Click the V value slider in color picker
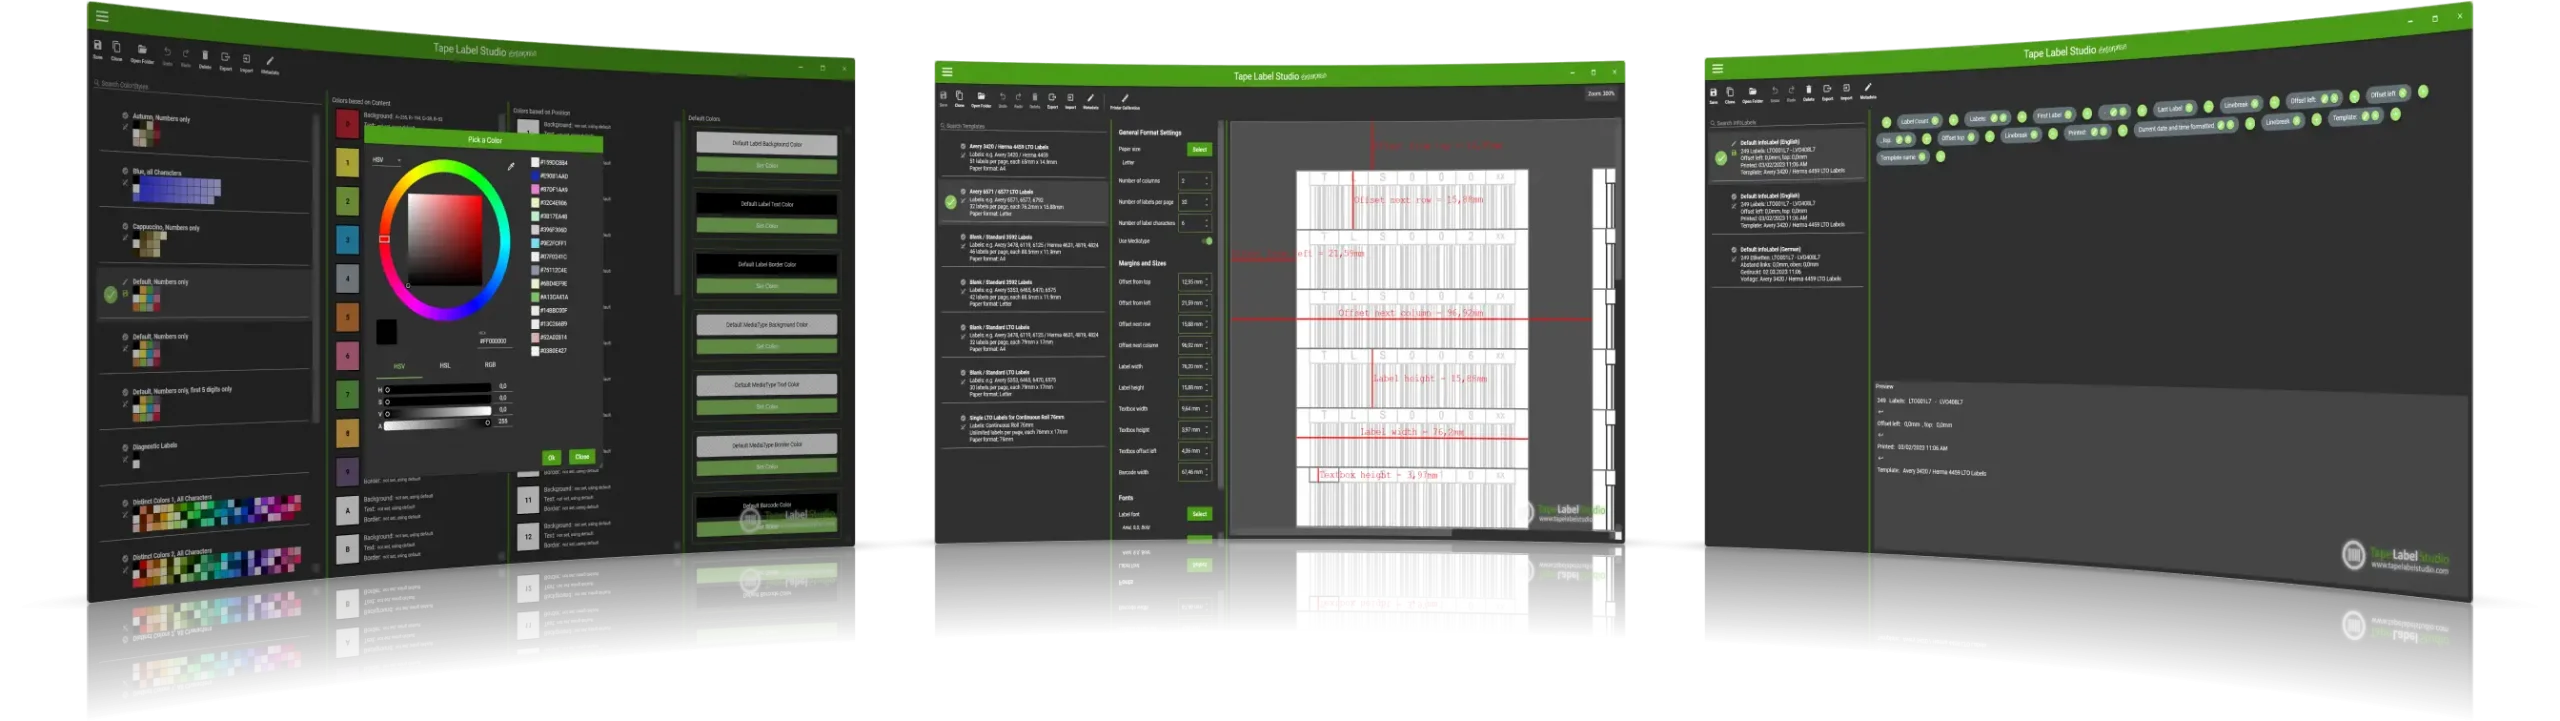The width and height of the screenshot is (2560, 721). (x=437, y=412)
